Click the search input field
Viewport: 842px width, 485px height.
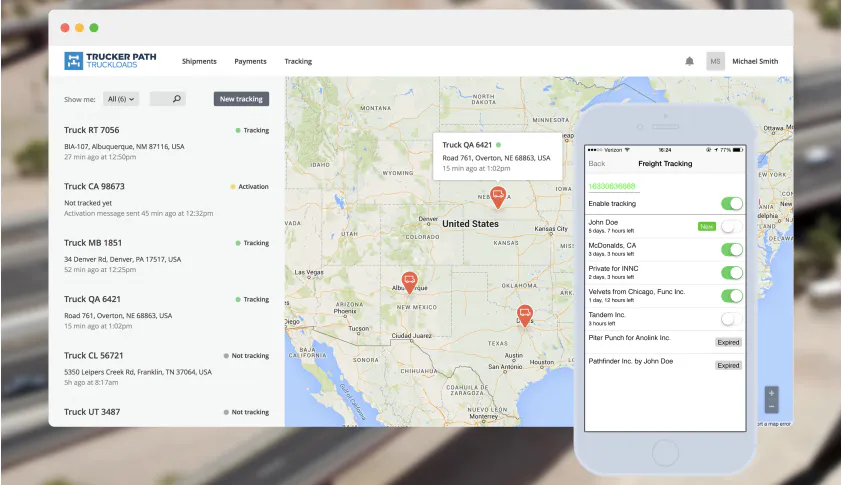[168, 99]
